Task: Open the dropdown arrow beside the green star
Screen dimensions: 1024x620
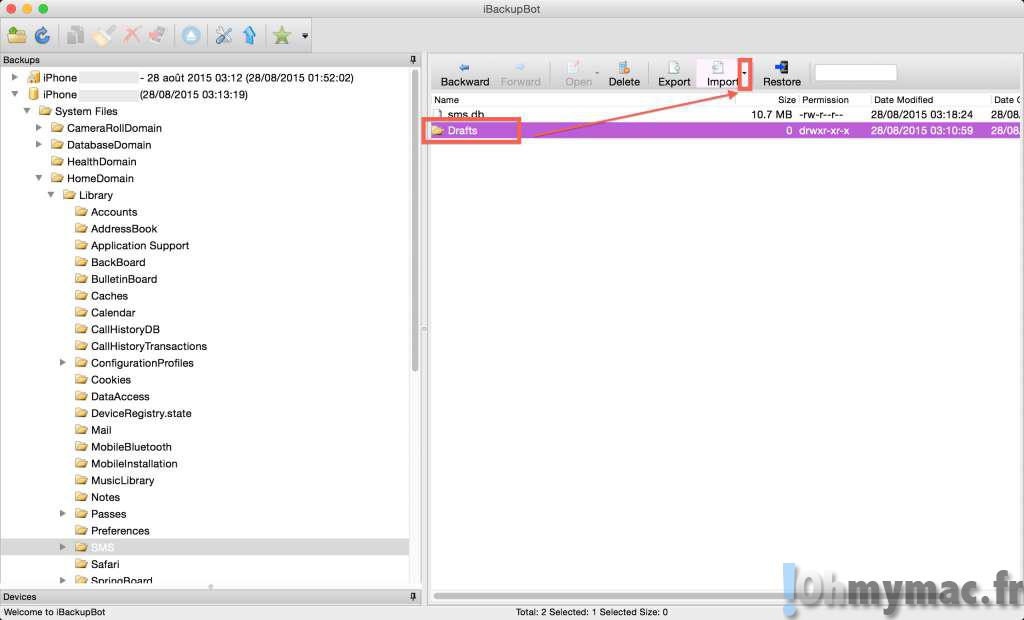Action: (305, 36)
